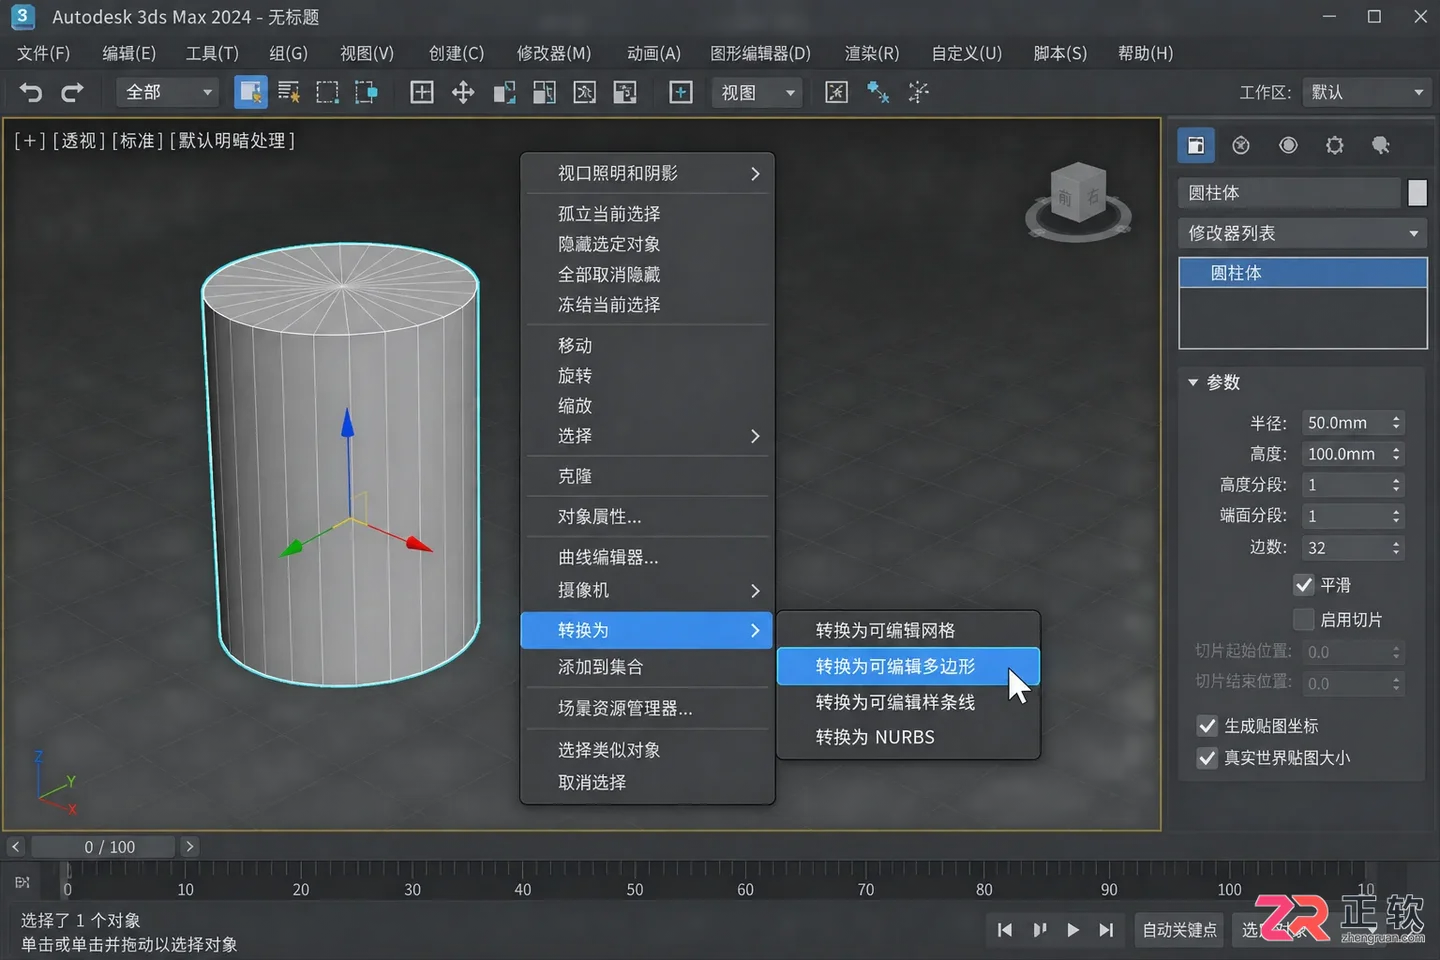Click 隐藏选定对象 in the context menu
This screenshot has height=960, width=1440.
(647, 244)
